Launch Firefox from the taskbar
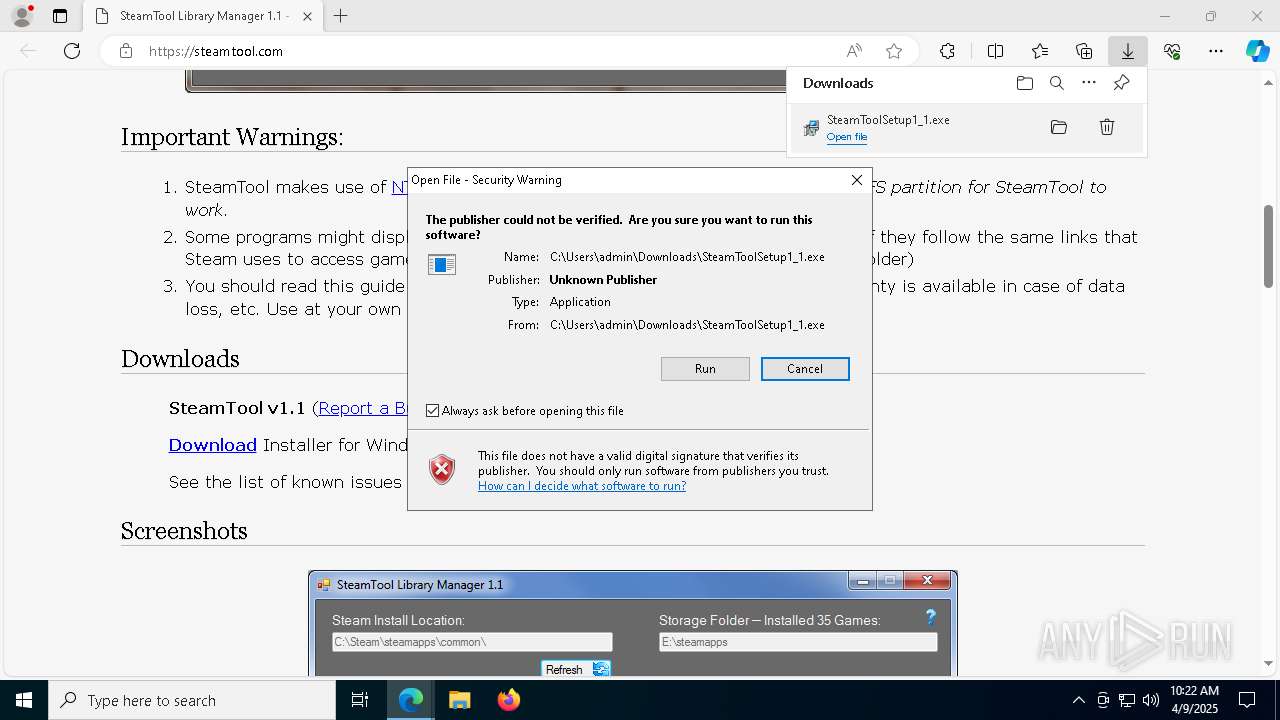Screen dimensions: 1280x720 pos(508,700)
